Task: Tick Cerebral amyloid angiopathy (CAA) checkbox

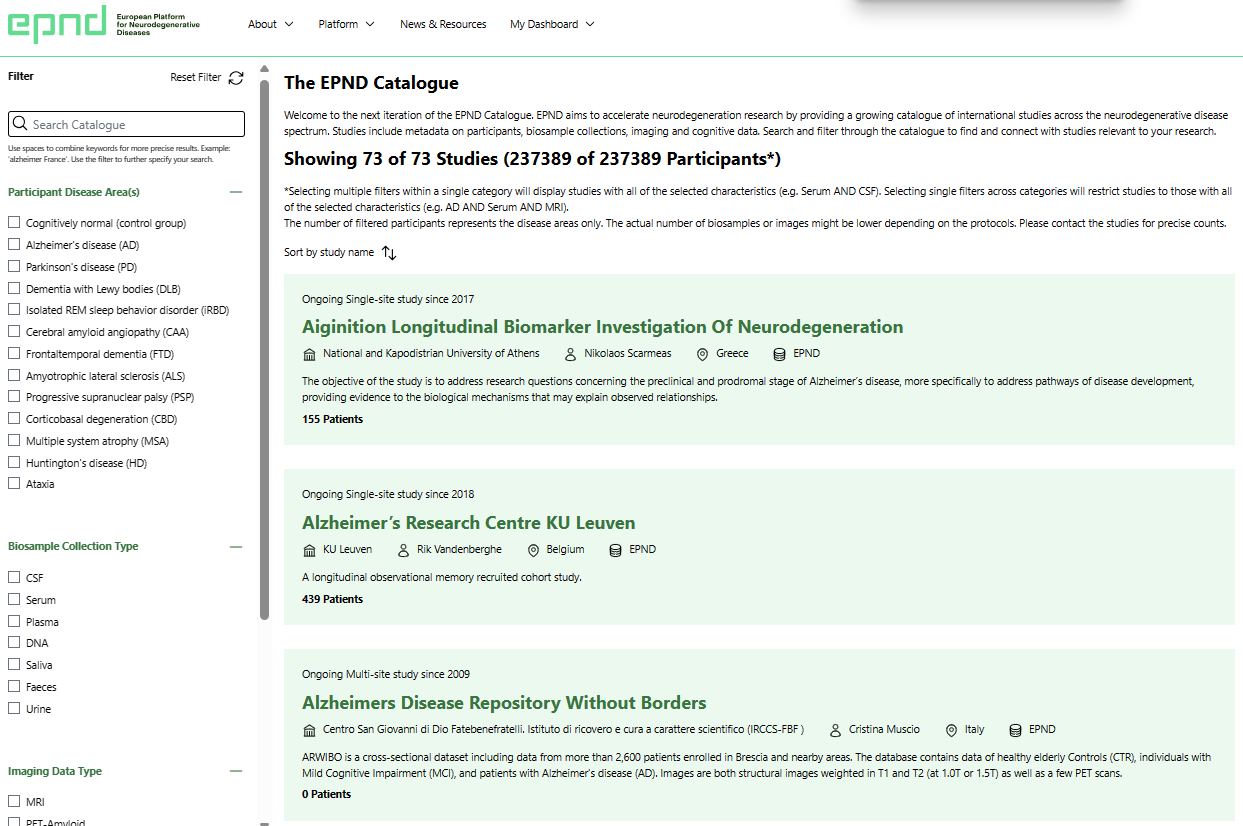Action: pos(14,332)
